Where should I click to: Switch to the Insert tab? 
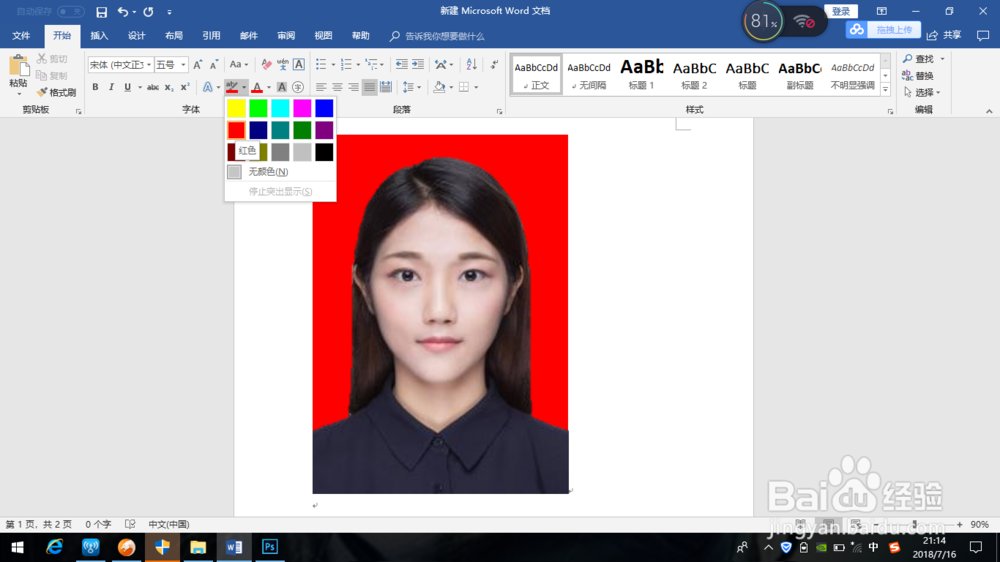[x=99, y=36]
